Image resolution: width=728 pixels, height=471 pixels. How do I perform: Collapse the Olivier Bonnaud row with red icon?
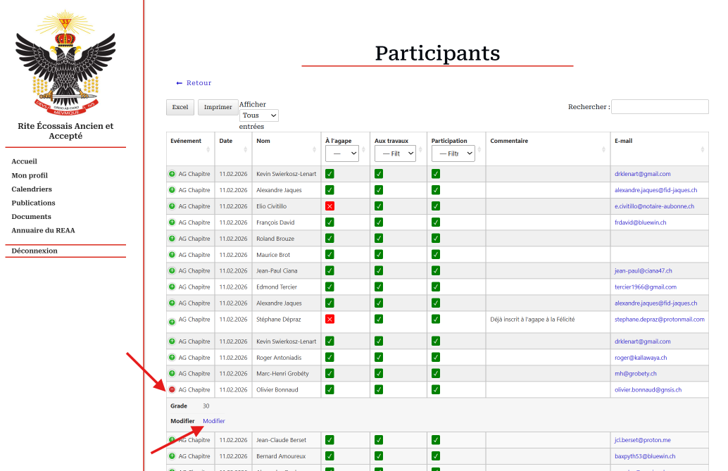[x=172, y=390]
